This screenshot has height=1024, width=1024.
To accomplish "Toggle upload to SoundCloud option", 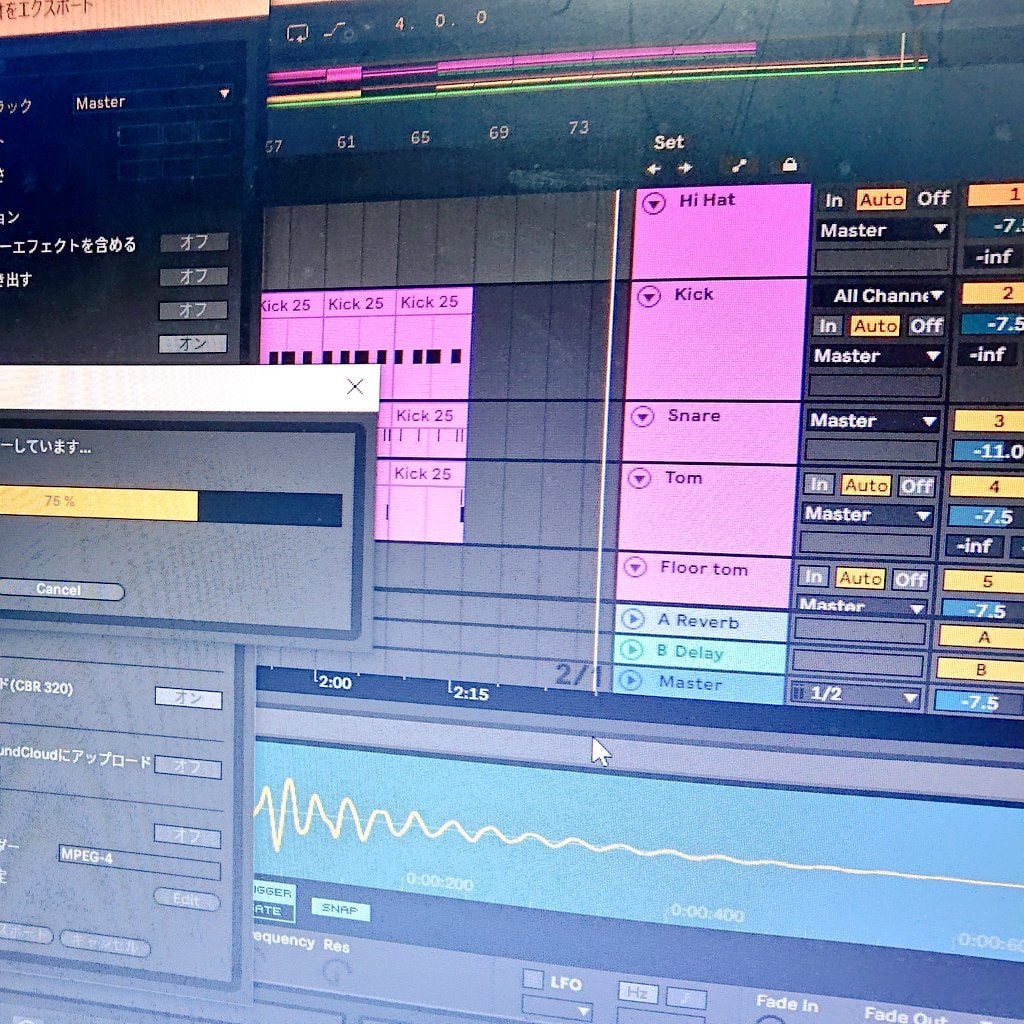I will (x=187, y=767).
